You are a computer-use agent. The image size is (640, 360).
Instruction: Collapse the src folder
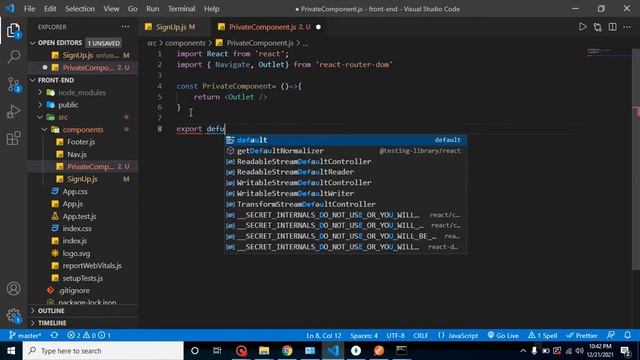40,117
